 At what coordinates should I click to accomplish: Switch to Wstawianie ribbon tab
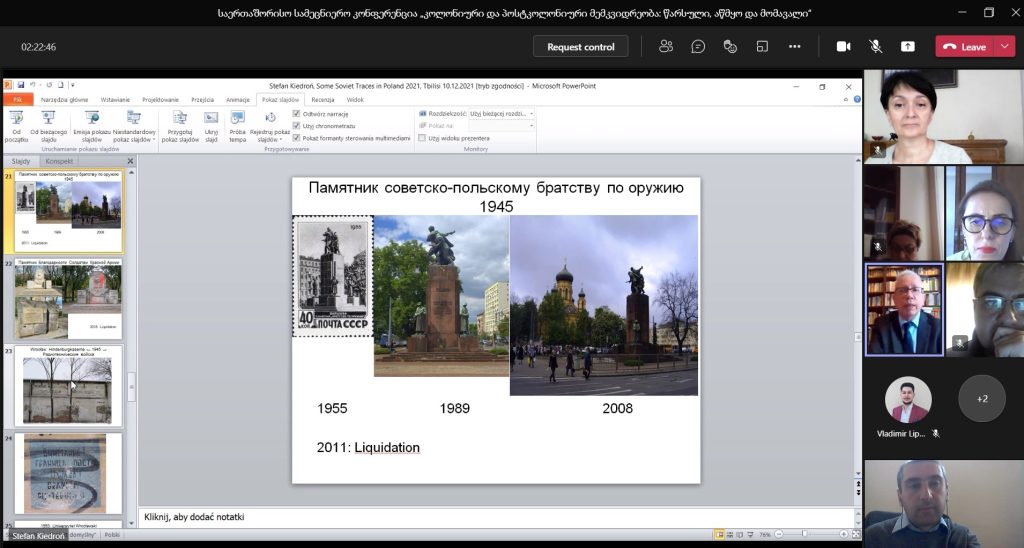(x=115, y=100)
